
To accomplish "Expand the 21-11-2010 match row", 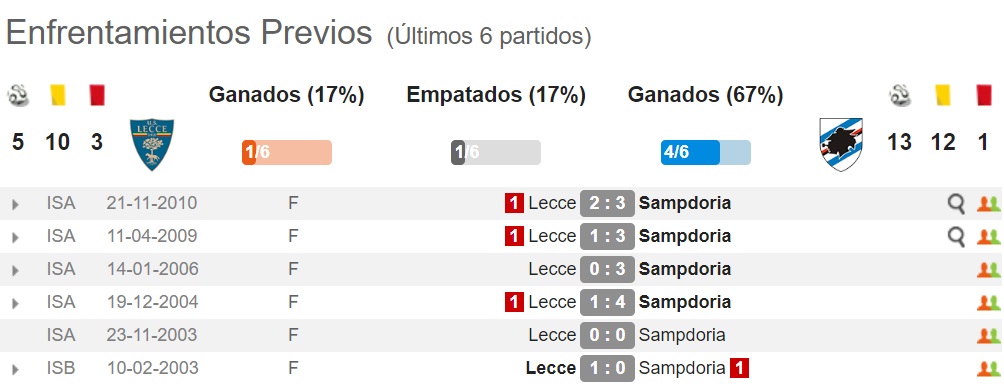I will pos(15,205).
